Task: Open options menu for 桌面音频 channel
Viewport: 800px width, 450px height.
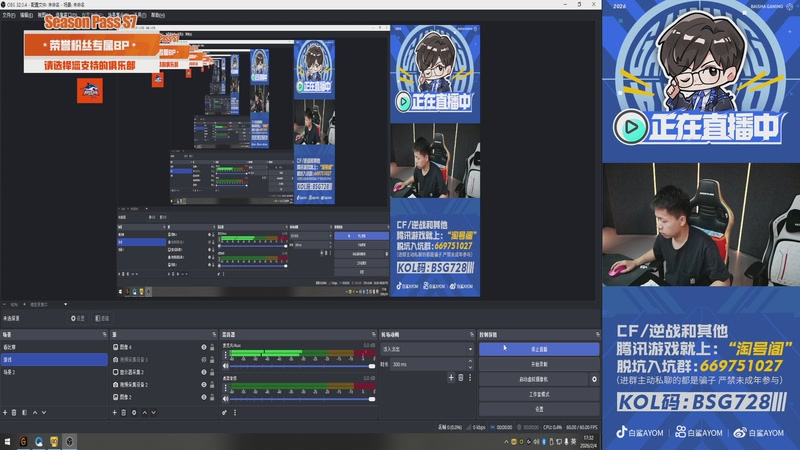Action: [x=226, y=388]
